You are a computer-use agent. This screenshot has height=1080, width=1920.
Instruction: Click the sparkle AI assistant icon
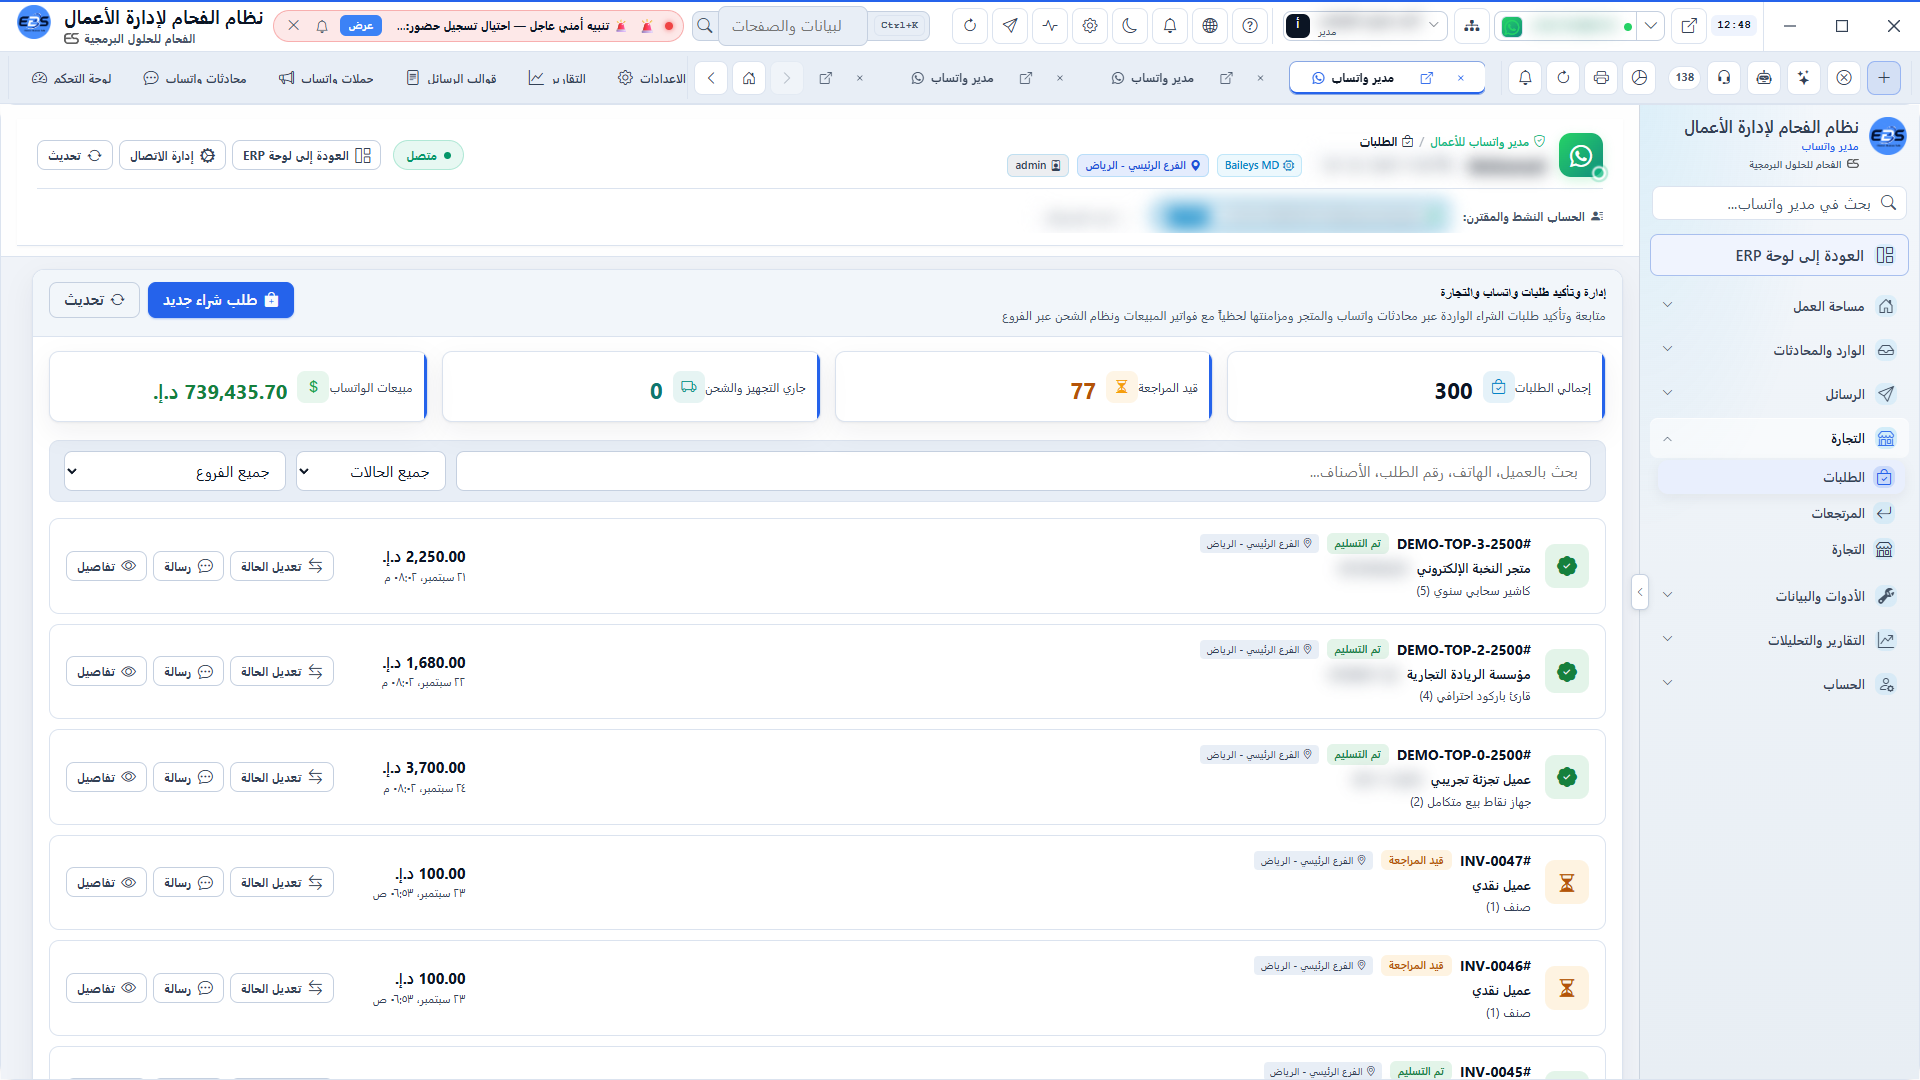pyautogui.click(x=1803, y=78)
